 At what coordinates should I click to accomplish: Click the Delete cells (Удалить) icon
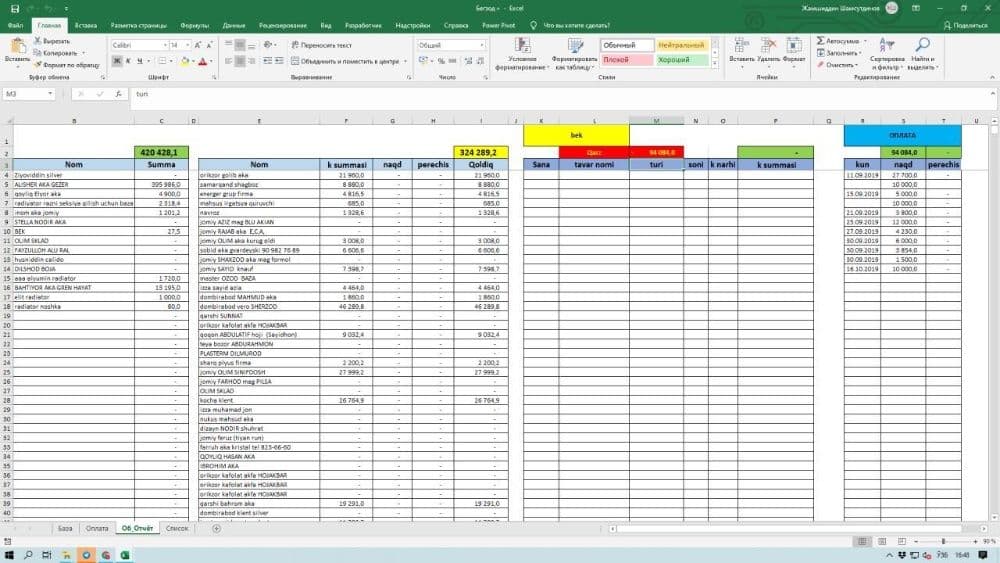coord(768,45)
